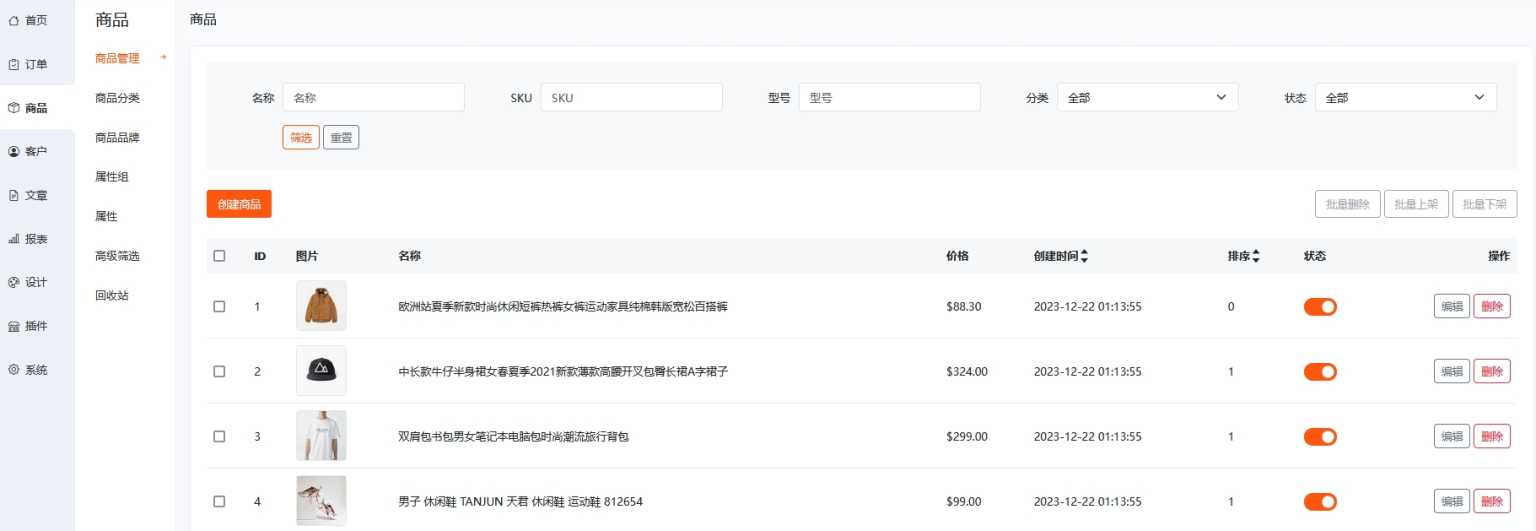Navigate to 回收站 recycle bin menu item
The image size is (1536, 531).
(112, 296)
